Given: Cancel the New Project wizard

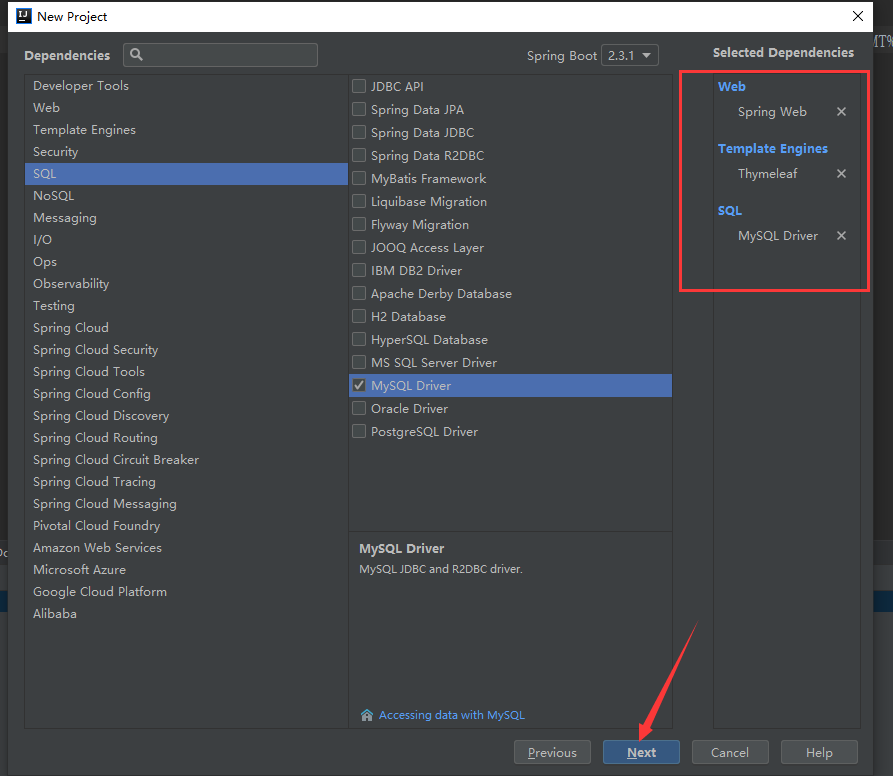Looking at the screenshot, I should pos(730,752).
